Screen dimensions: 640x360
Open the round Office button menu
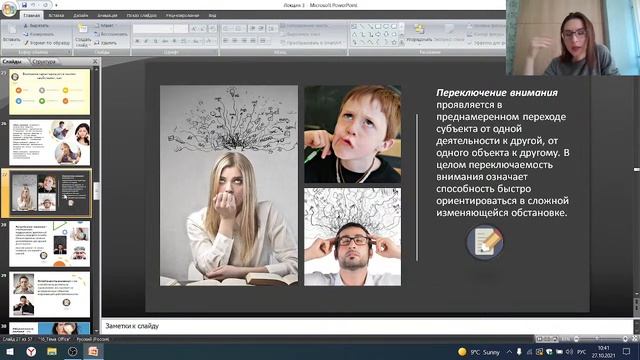point(9,9)
